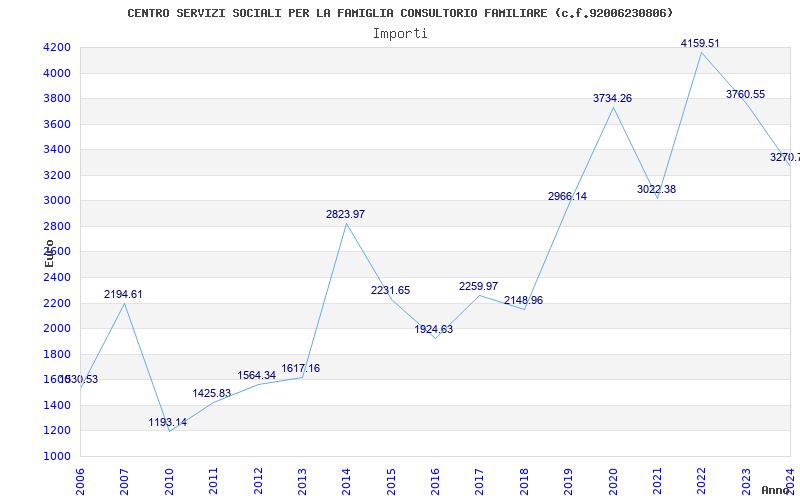Viewport: 800px width, 500px height.
Task: Select data label 3022.38
Action: (656, 189)
